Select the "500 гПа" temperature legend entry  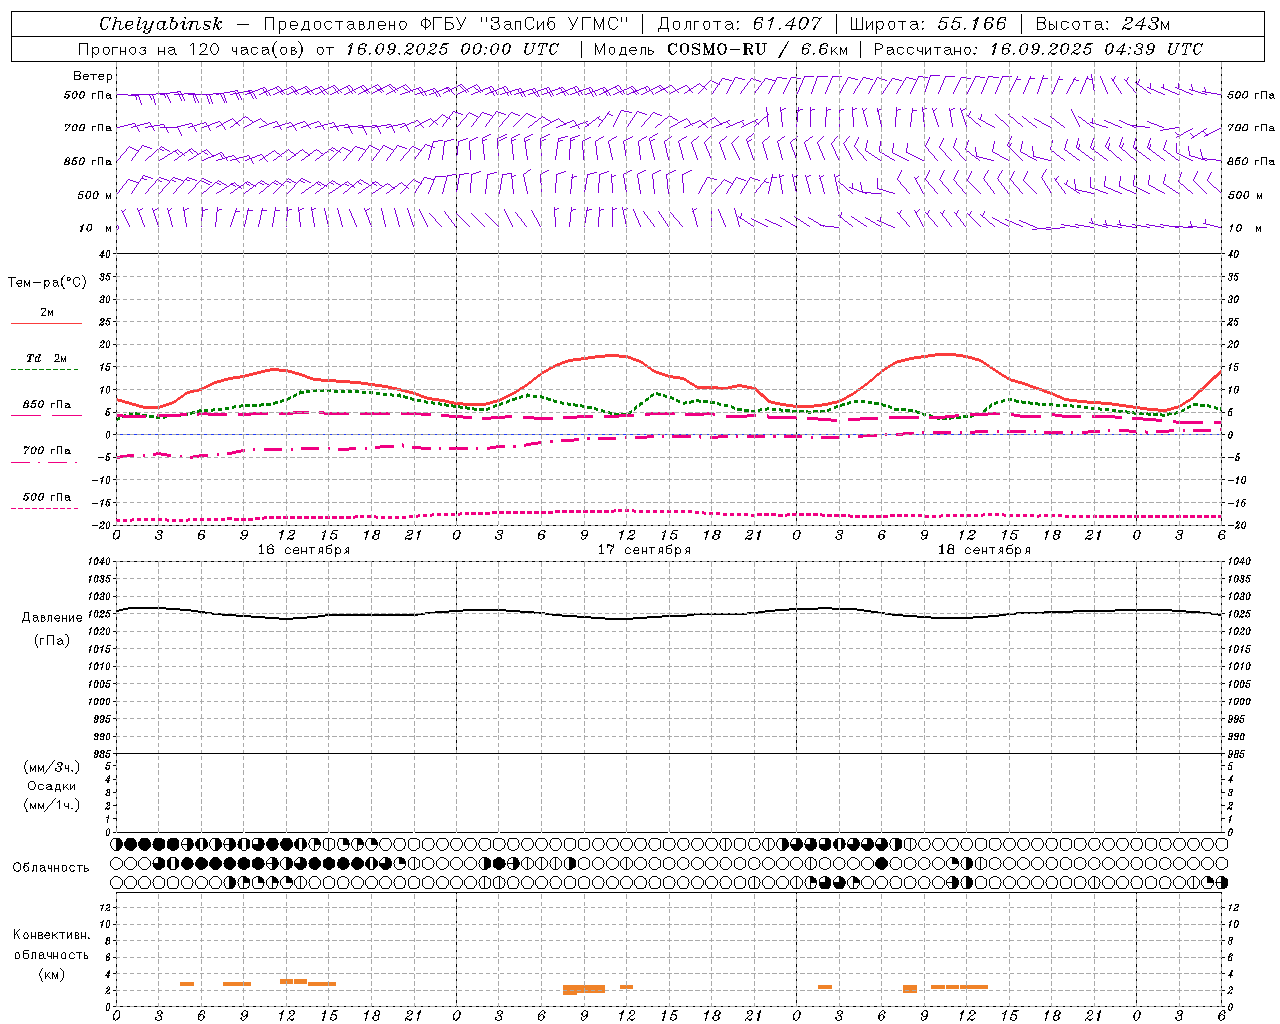47,497
